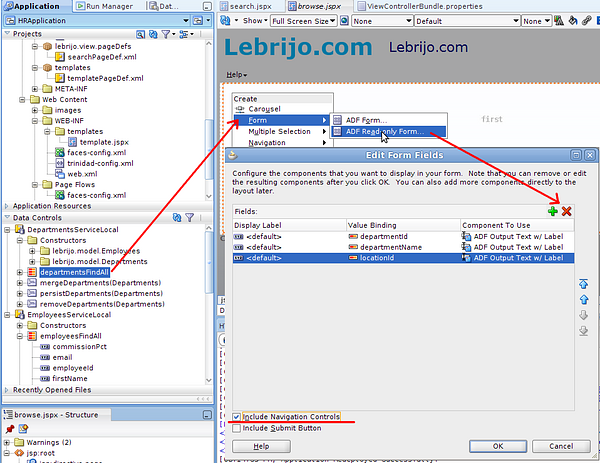Click the red X delete field icon

click(567, 211)
